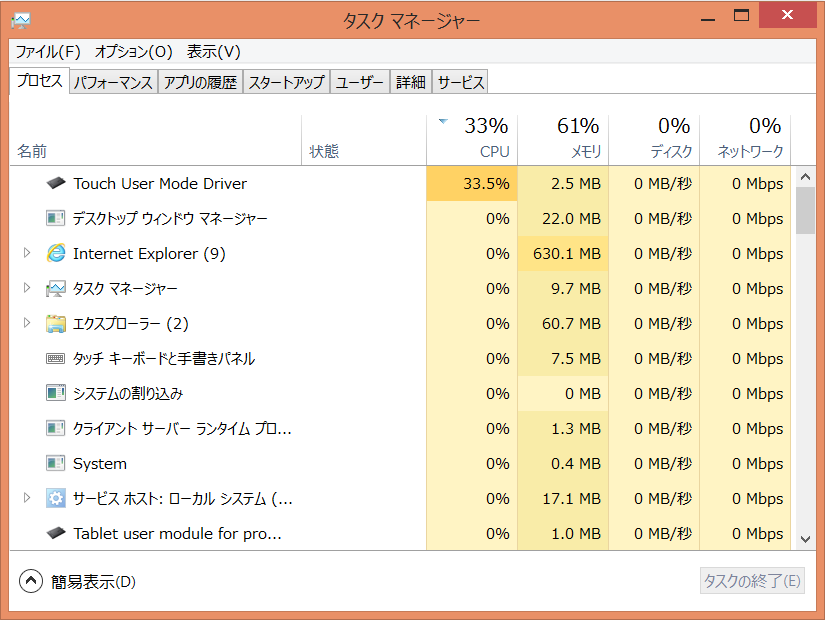Click the scrollbar up arrow
This screenshot has height=620, width=825.
pos(805,177)
